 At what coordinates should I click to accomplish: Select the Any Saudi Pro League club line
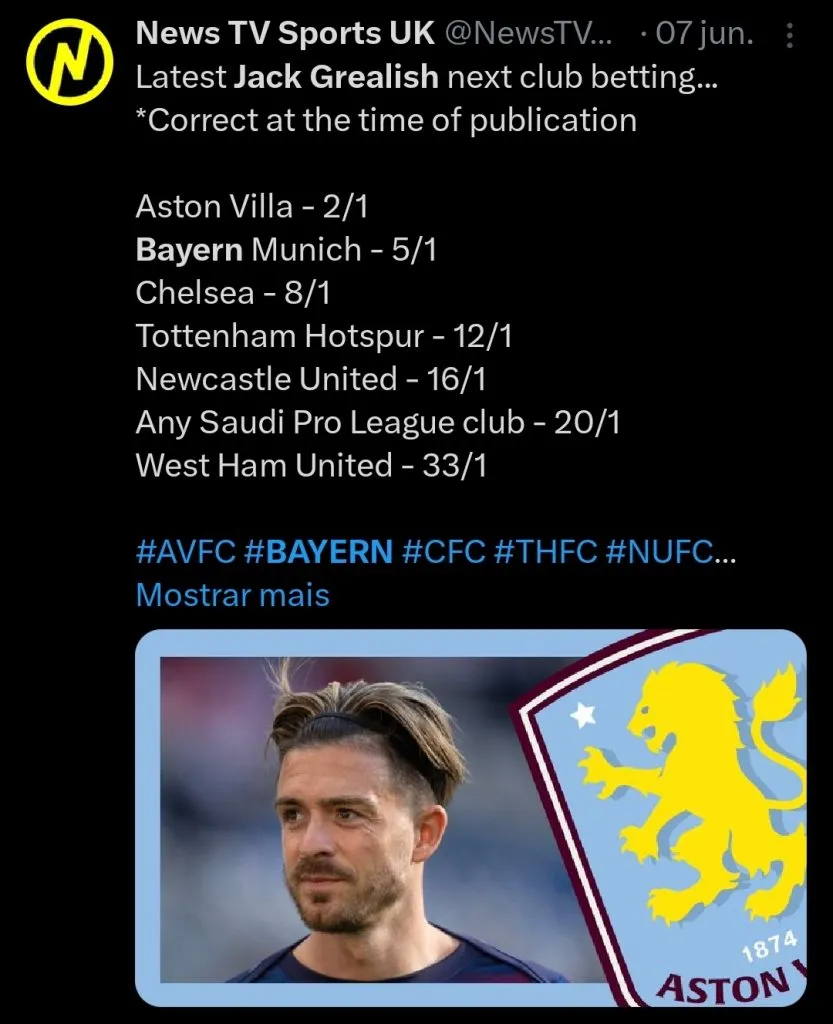coord(378,422)
